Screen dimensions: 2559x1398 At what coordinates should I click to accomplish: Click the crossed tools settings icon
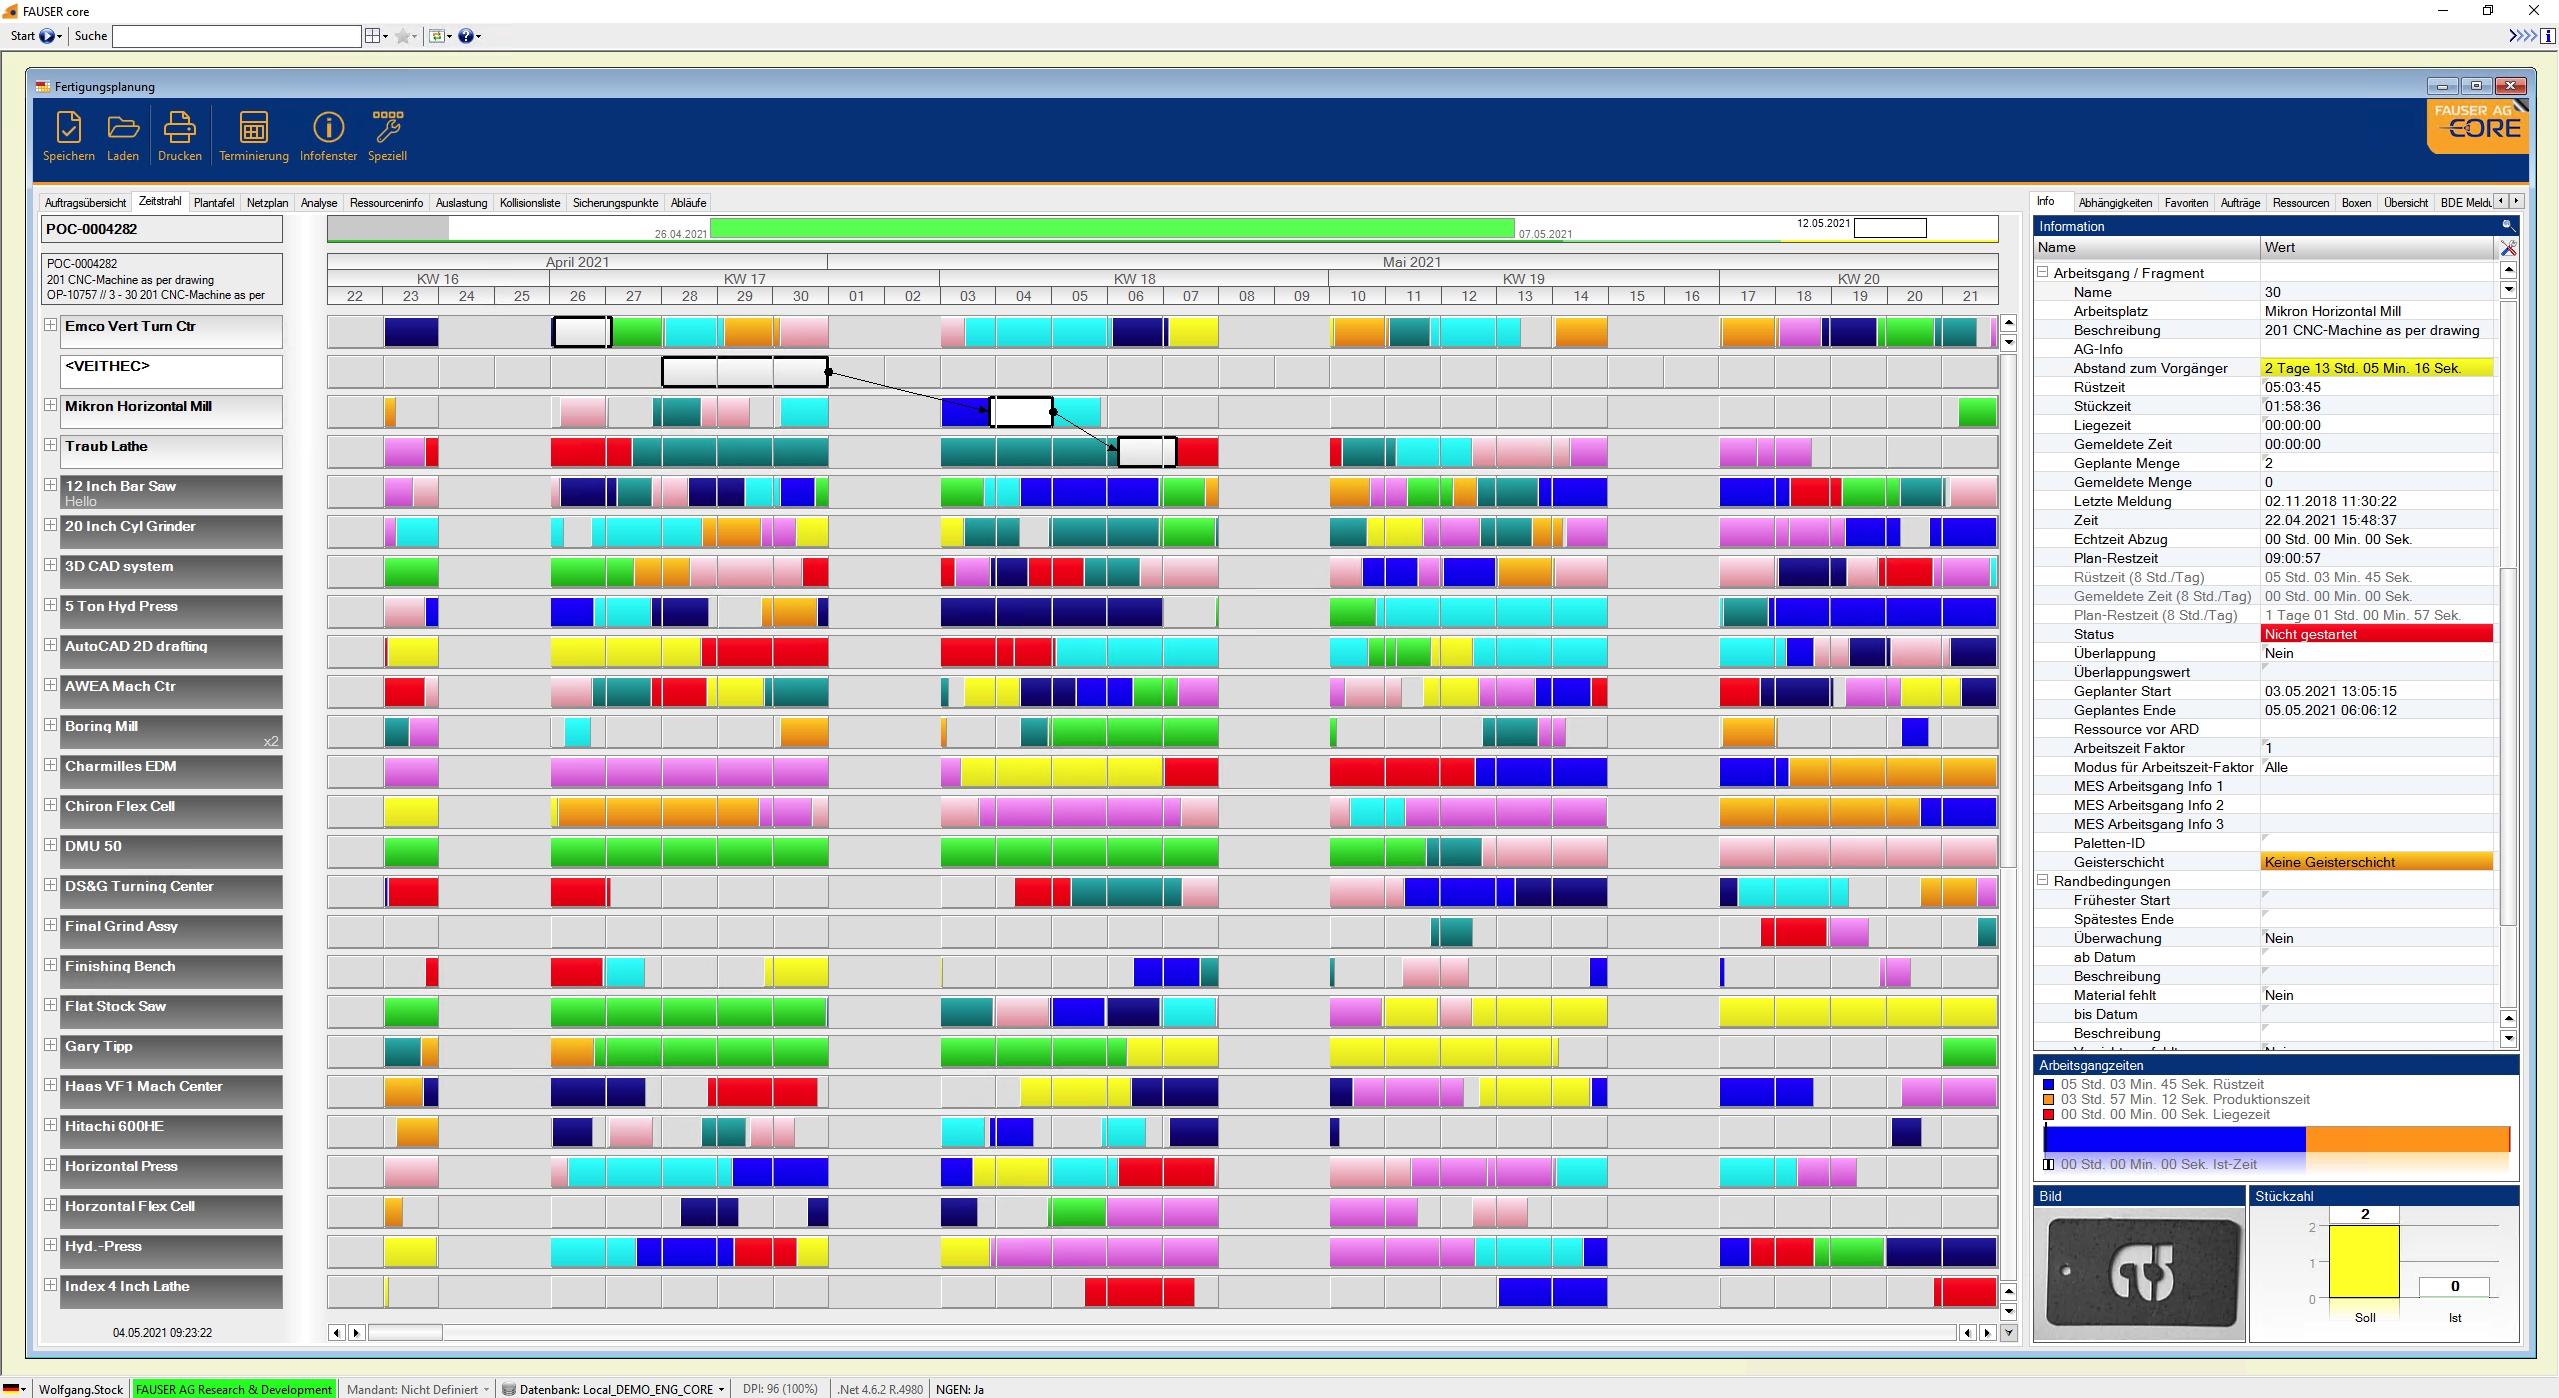pyautogui.click(x=2507, y=248)
